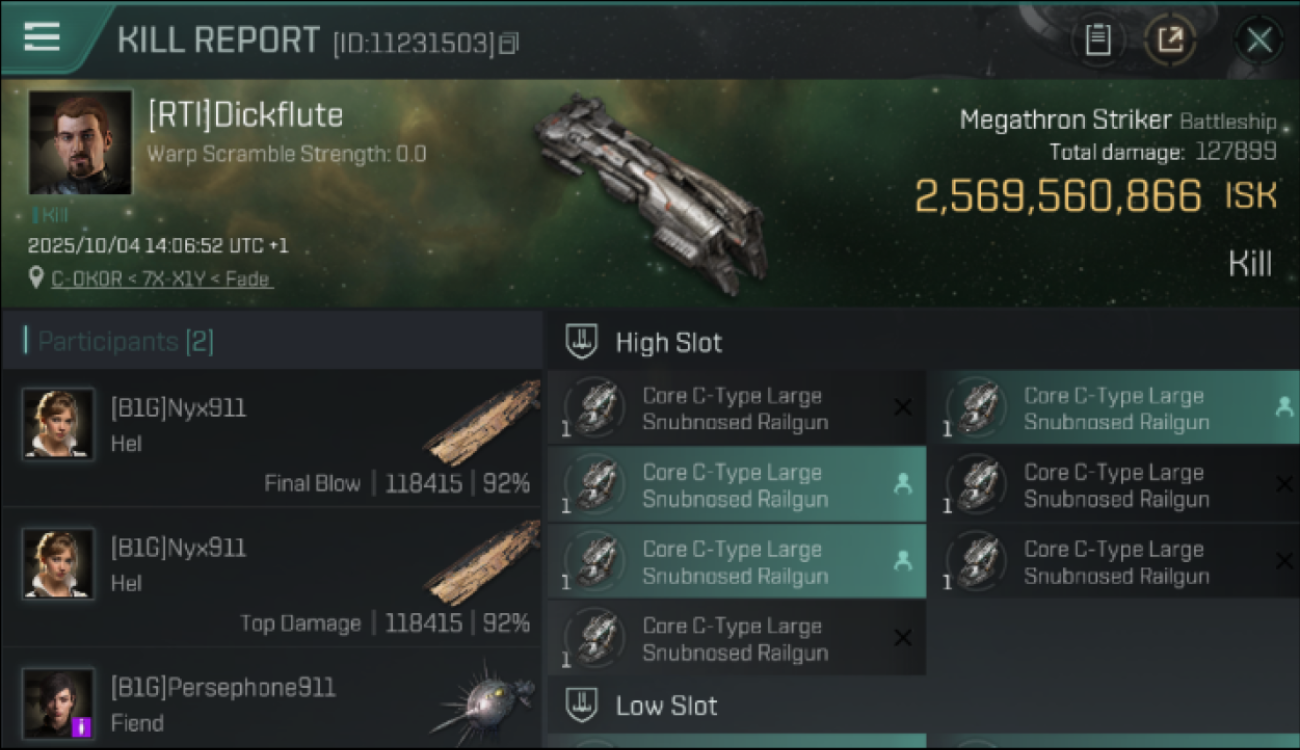The height and width of the screenshot is (750, 1300).
Task: Share the kill report externally
Action: [x=1169, y=40]
